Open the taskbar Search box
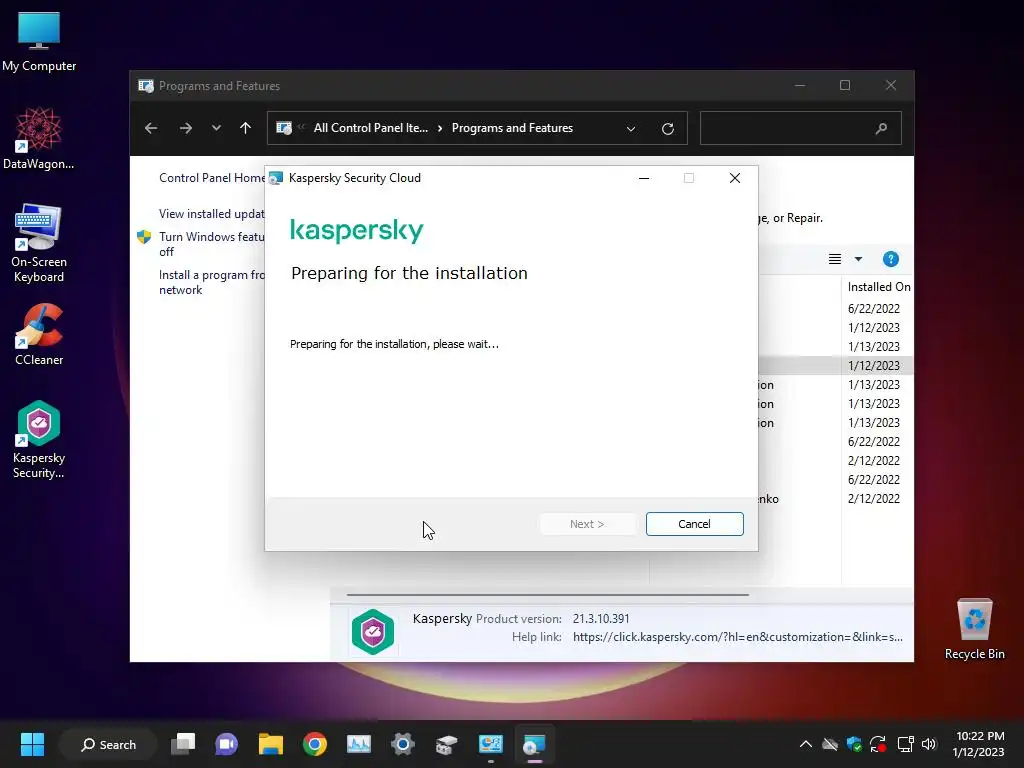Screen dimensions: 1024x768 click(x=108, y=744)
